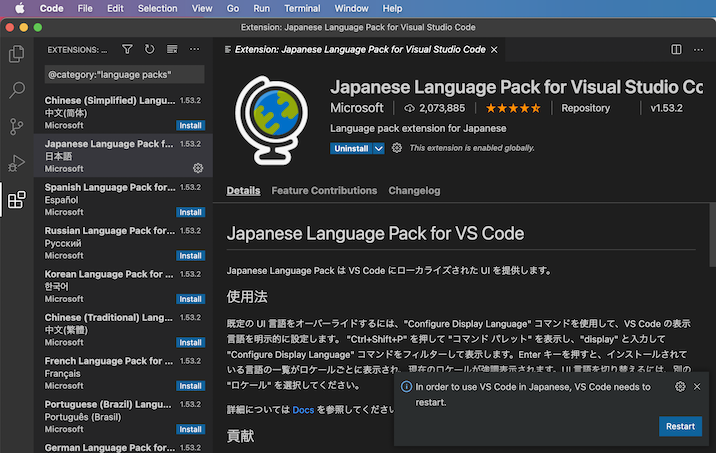This screenshot has height=453, width=716.
Task: Open the Source Control view
Action: (x=17, y=126)
